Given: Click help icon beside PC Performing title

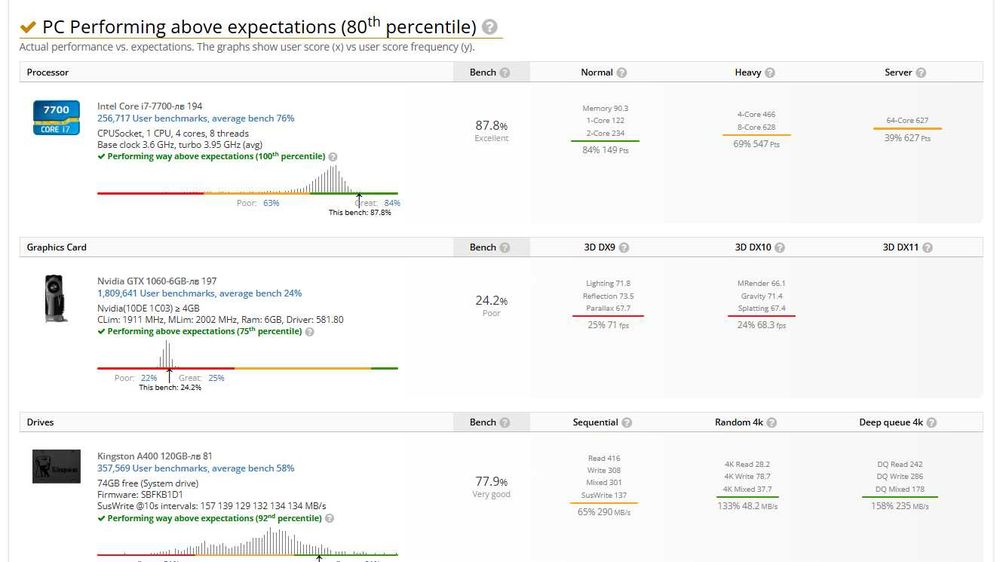Looking at the screenshot, I should pos(490,28).
